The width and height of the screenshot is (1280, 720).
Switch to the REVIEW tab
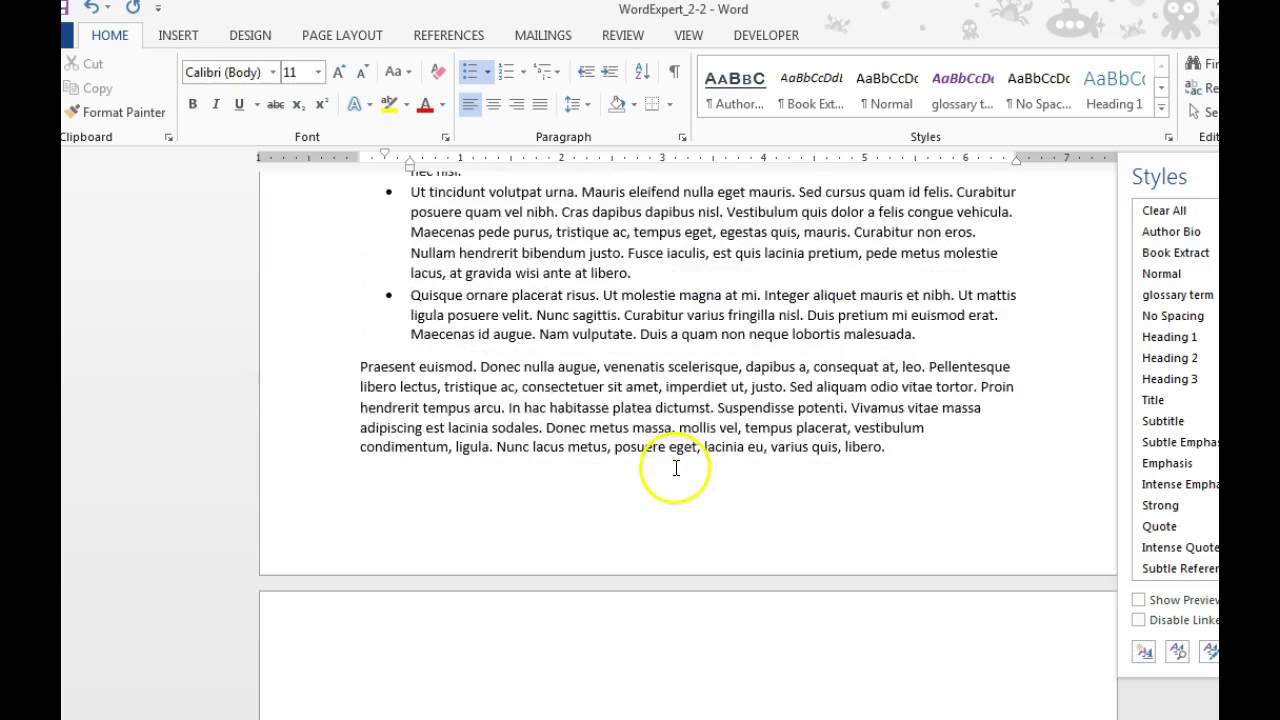point(623,35)
